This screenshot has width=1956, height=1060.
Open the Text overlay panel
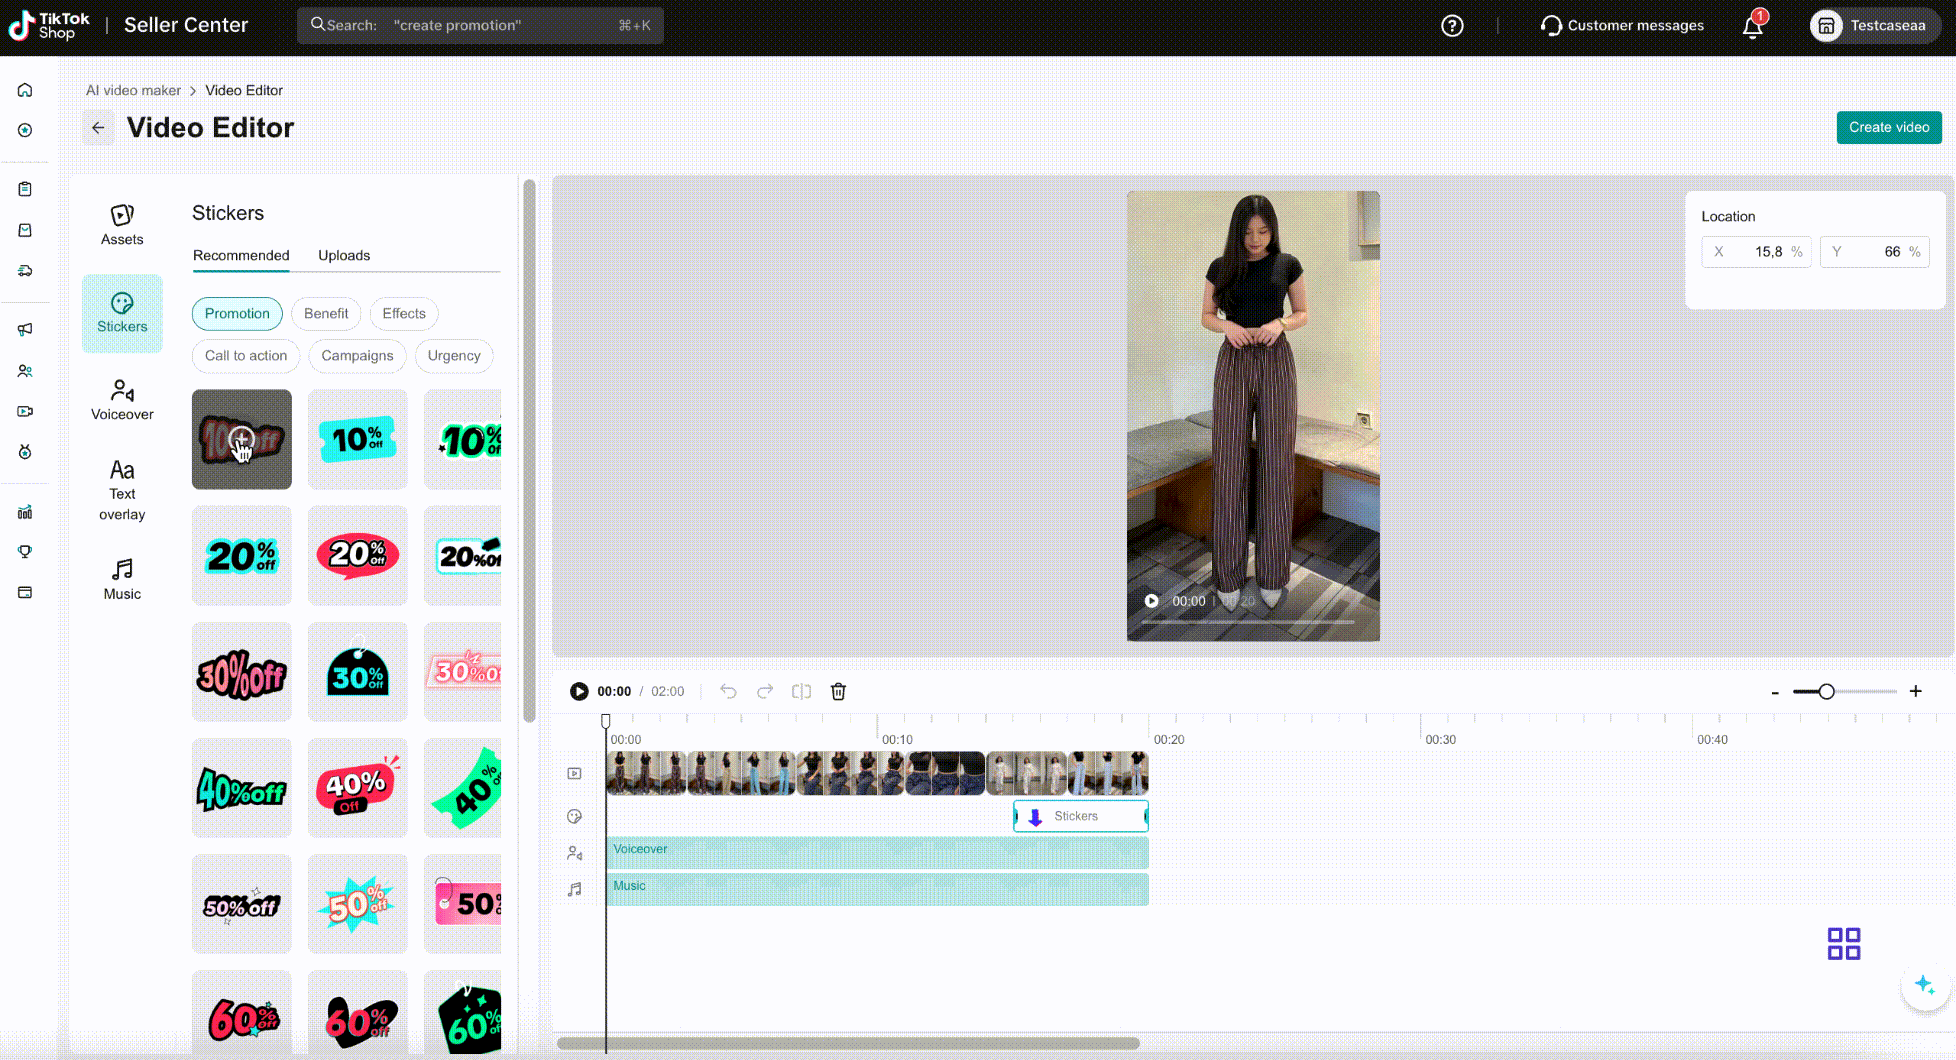pyautogui.click(x=122, y=490)
